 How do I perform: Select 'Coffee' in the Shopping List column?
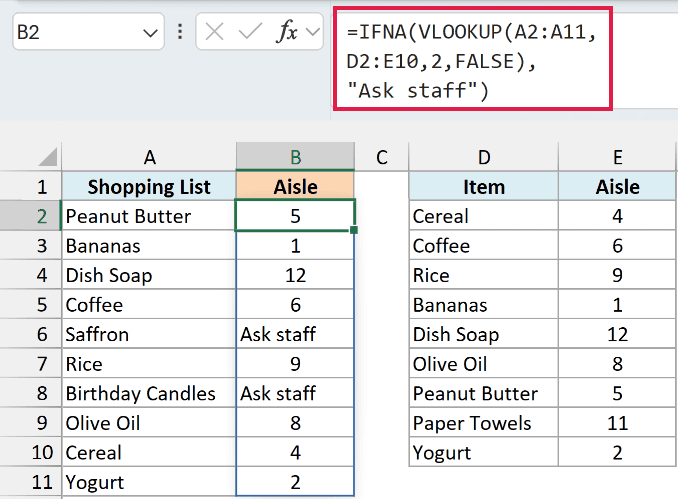tap(149, 304)
